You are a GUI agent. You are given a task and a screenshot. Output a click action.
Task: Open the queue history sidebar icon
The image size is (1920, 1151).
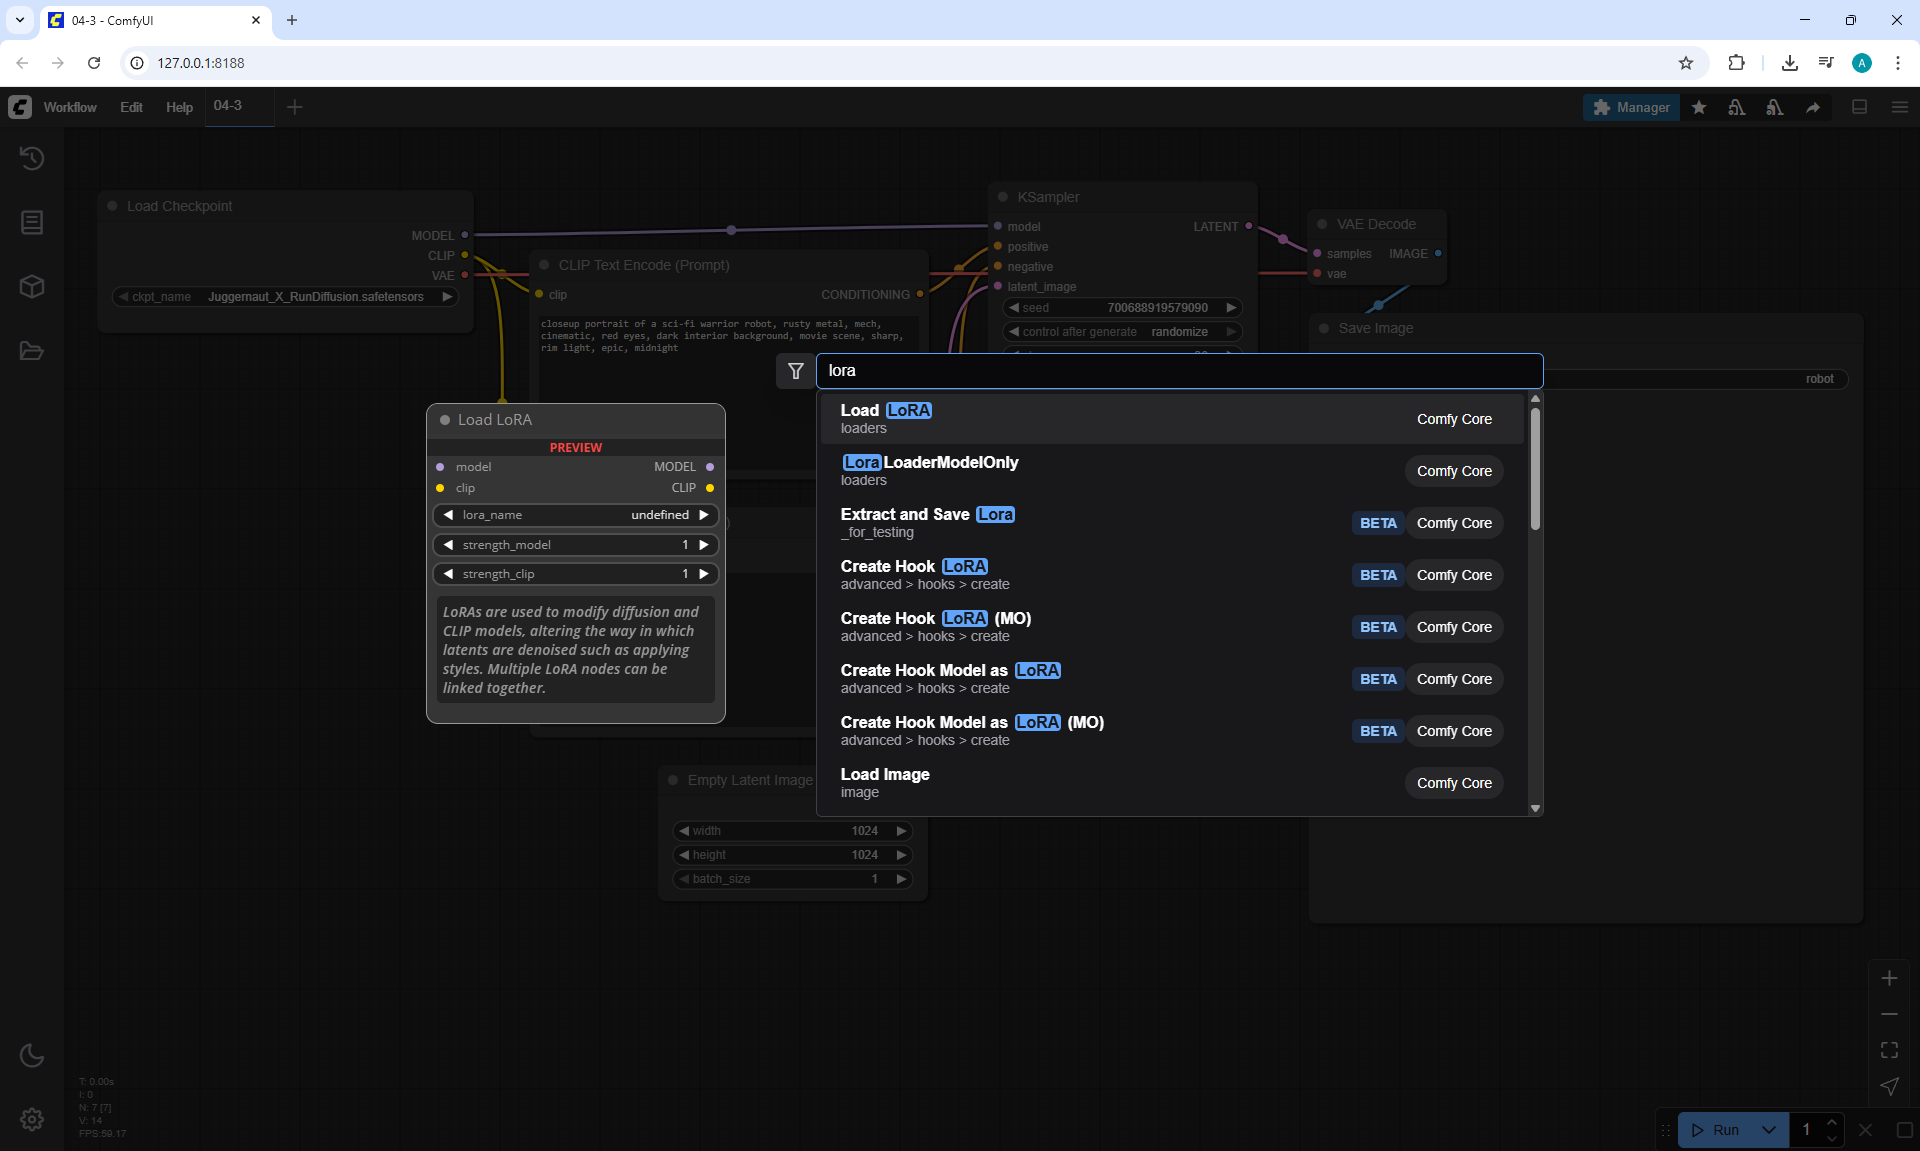pyautogui.click(x=32, y=158)
